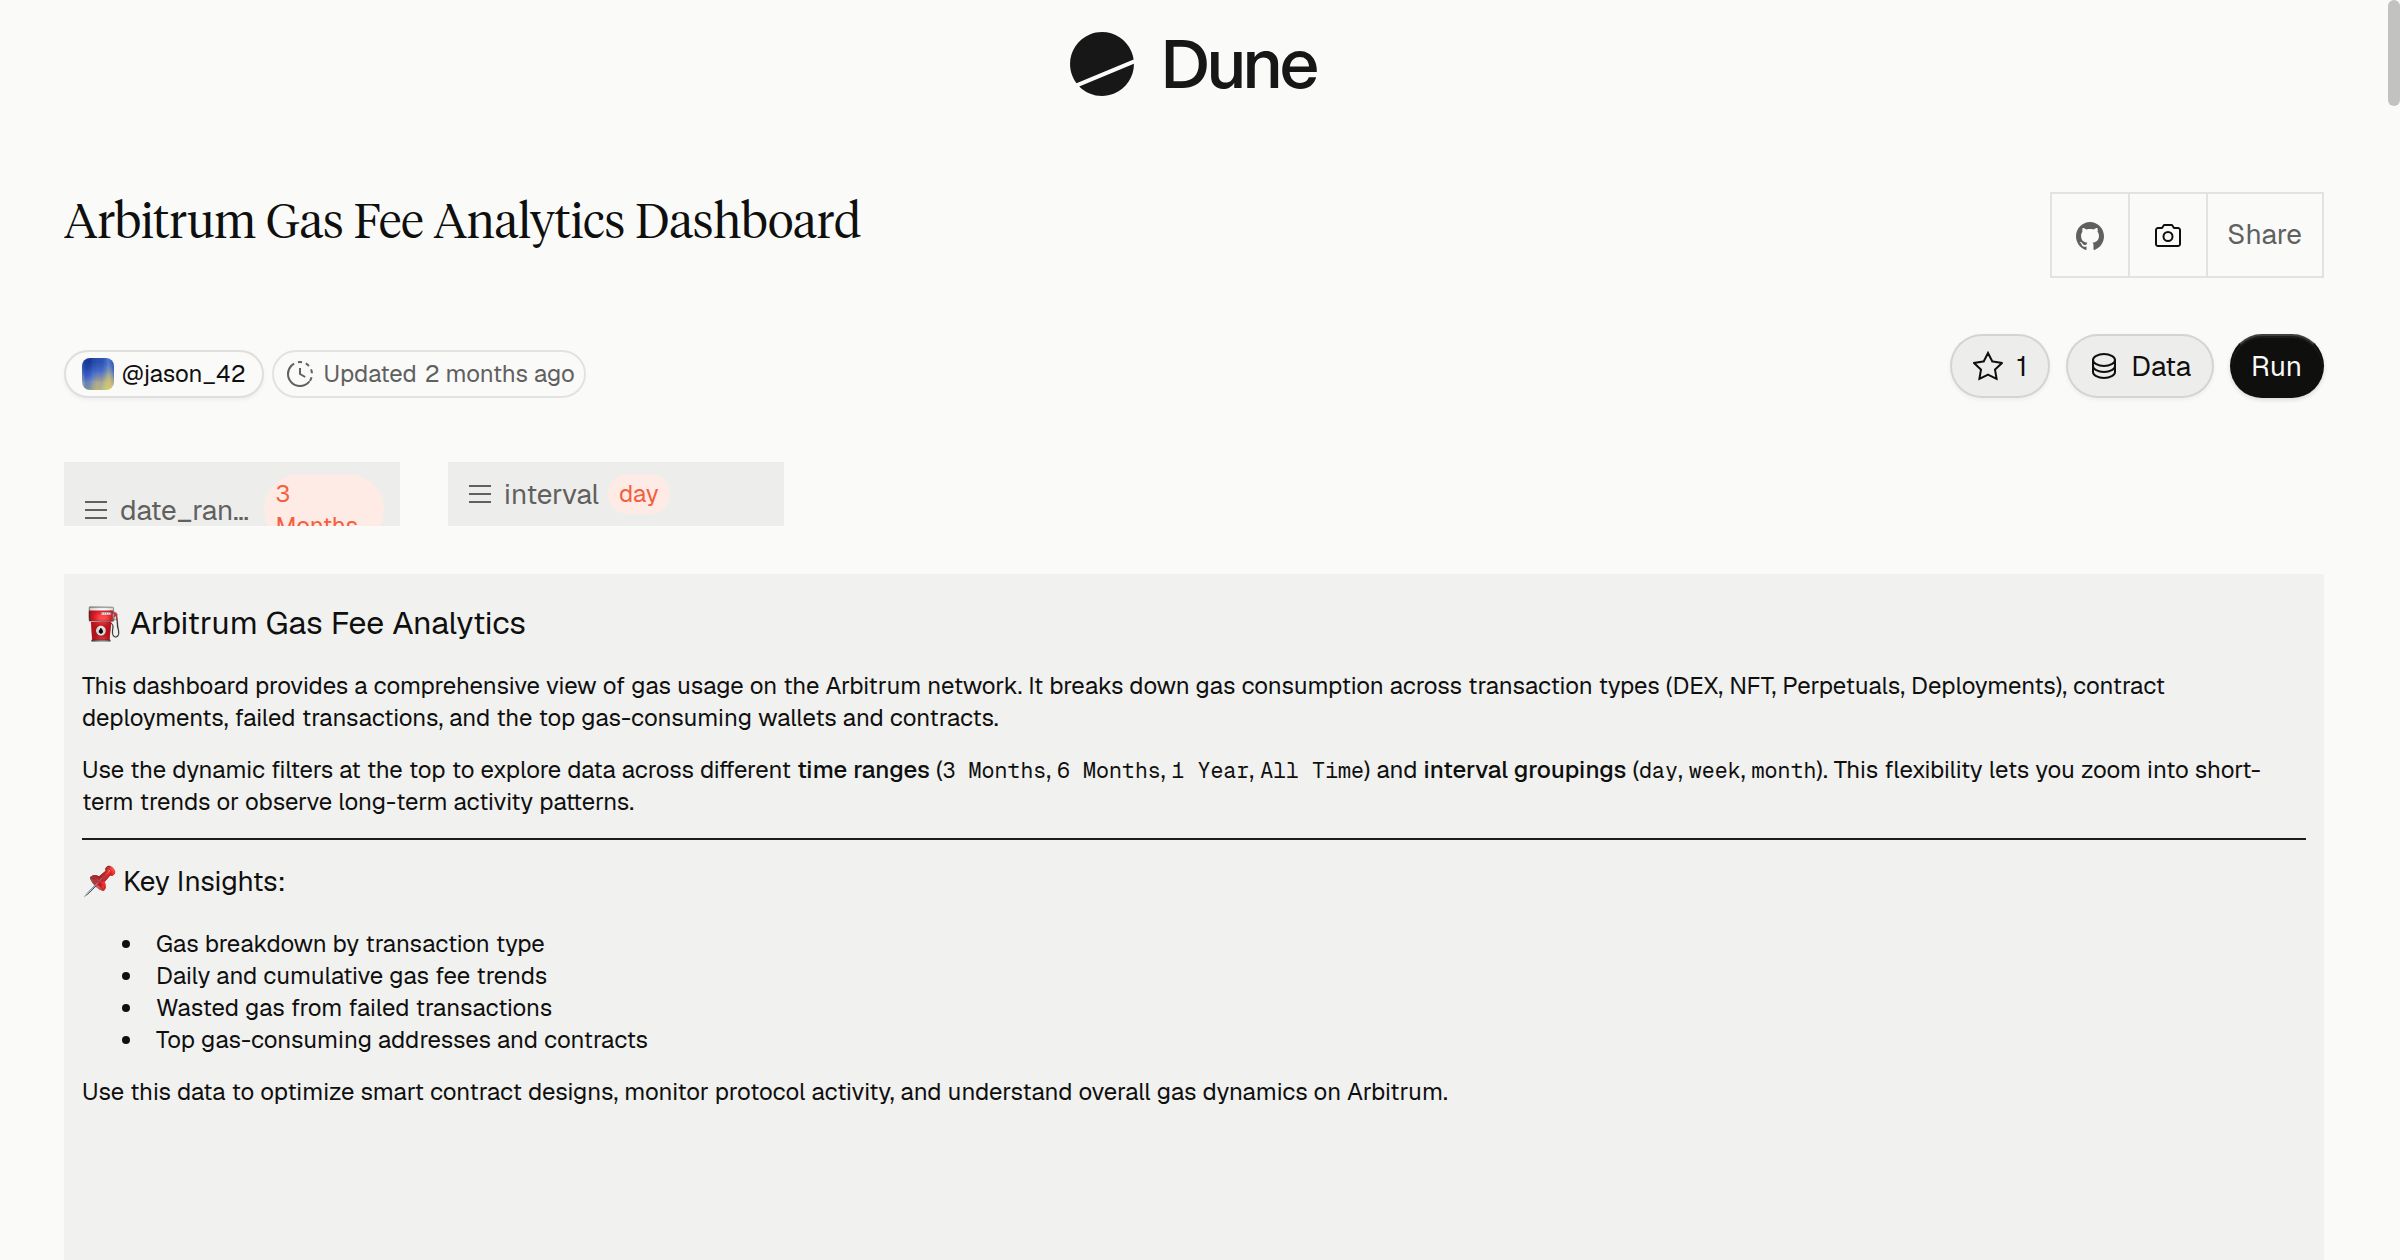
Task: Click 'Daily and cumulative gas fee trends'
Action: (x=351, y=976)
